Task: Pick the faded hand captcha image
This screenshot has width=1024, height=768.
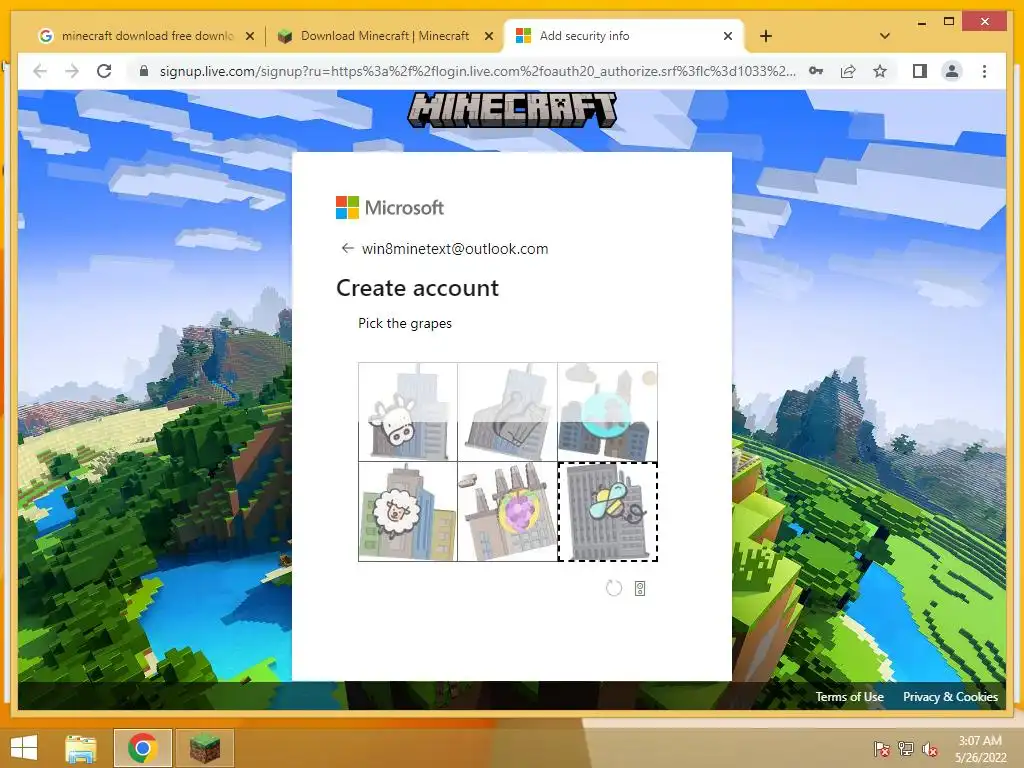Action: [507, 412]
